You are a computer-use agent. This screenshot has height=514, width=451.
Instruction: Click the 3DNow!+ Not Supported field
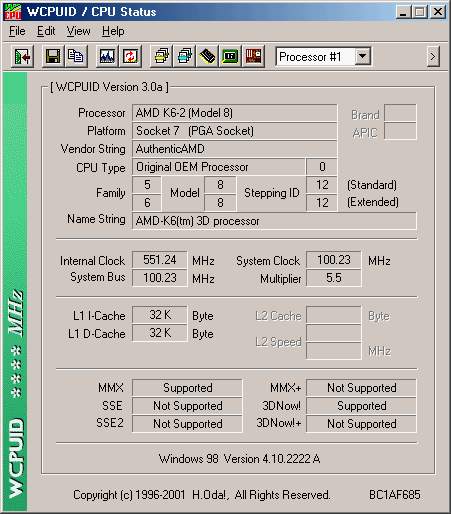(x=361, y=424)
